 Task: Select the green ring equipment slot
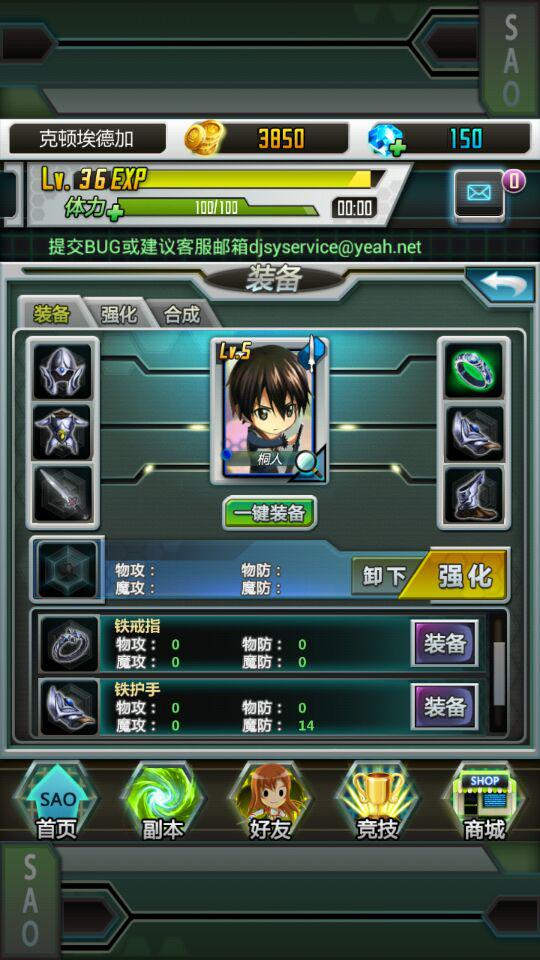click(x=474, y=370)
